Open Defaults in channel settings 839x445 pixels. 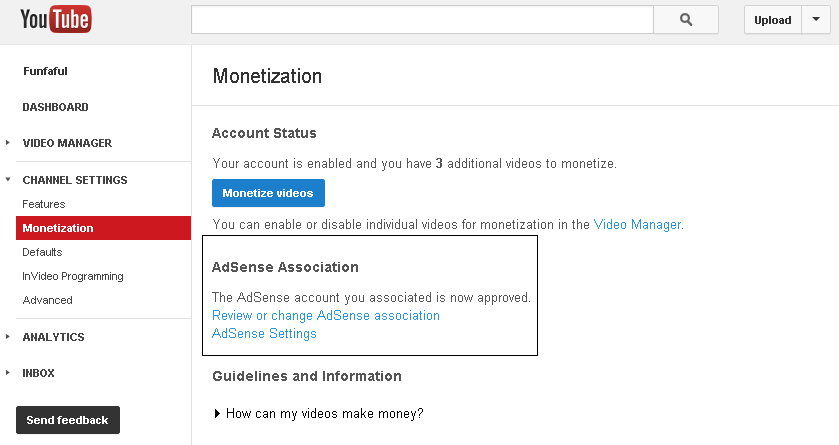pos(42,252)
